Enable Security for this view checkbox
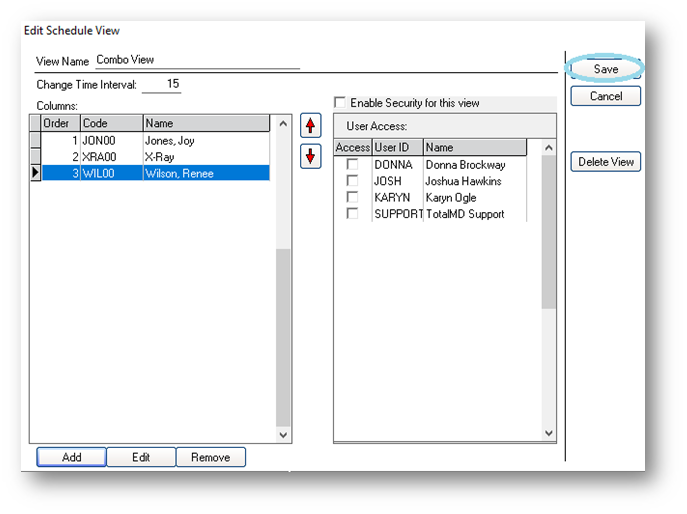The image size is (687, 514). tap(340, 103)
